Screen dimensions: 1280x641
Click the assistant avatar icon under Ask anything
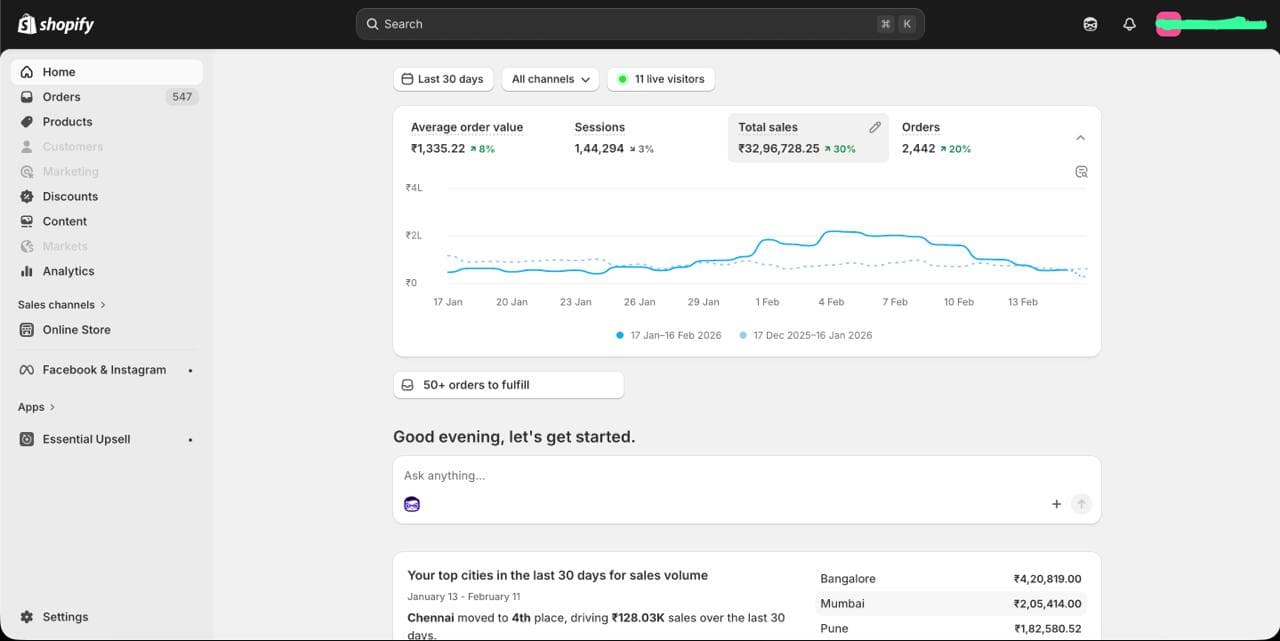(412, 504)
